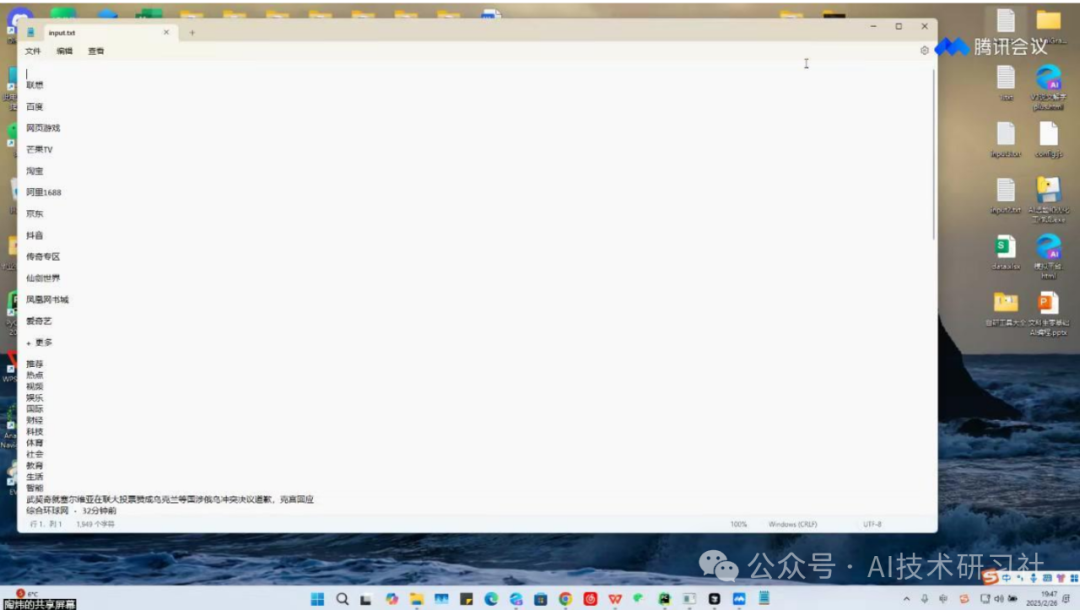This screenshot has height=610, width=1080.
Task: Open the green spreadsheet file on desktop
Action: coord(1005,247)
